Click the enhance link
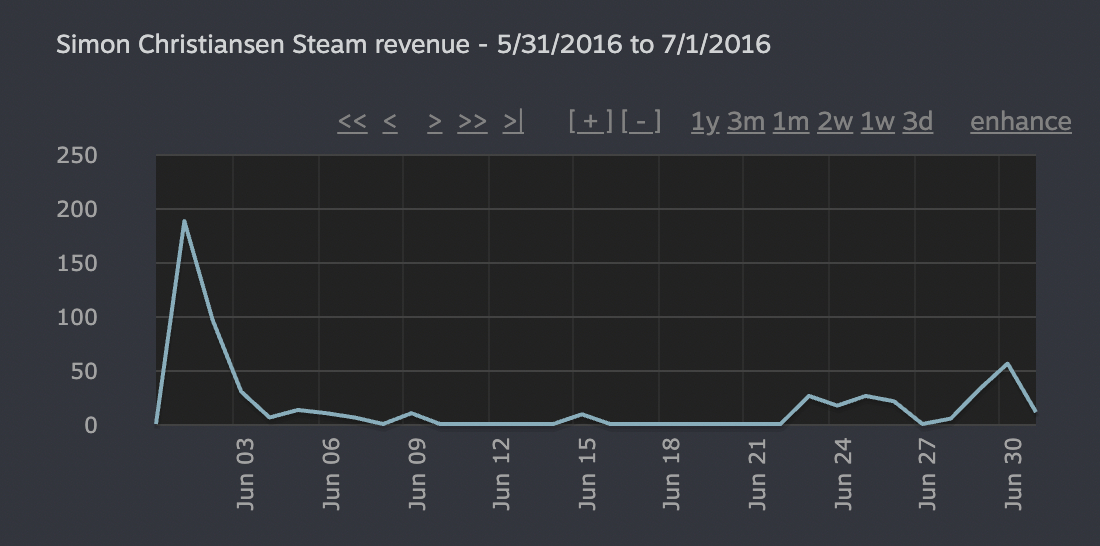This screenshot has width=1100, height=546. pos(1020,122)
